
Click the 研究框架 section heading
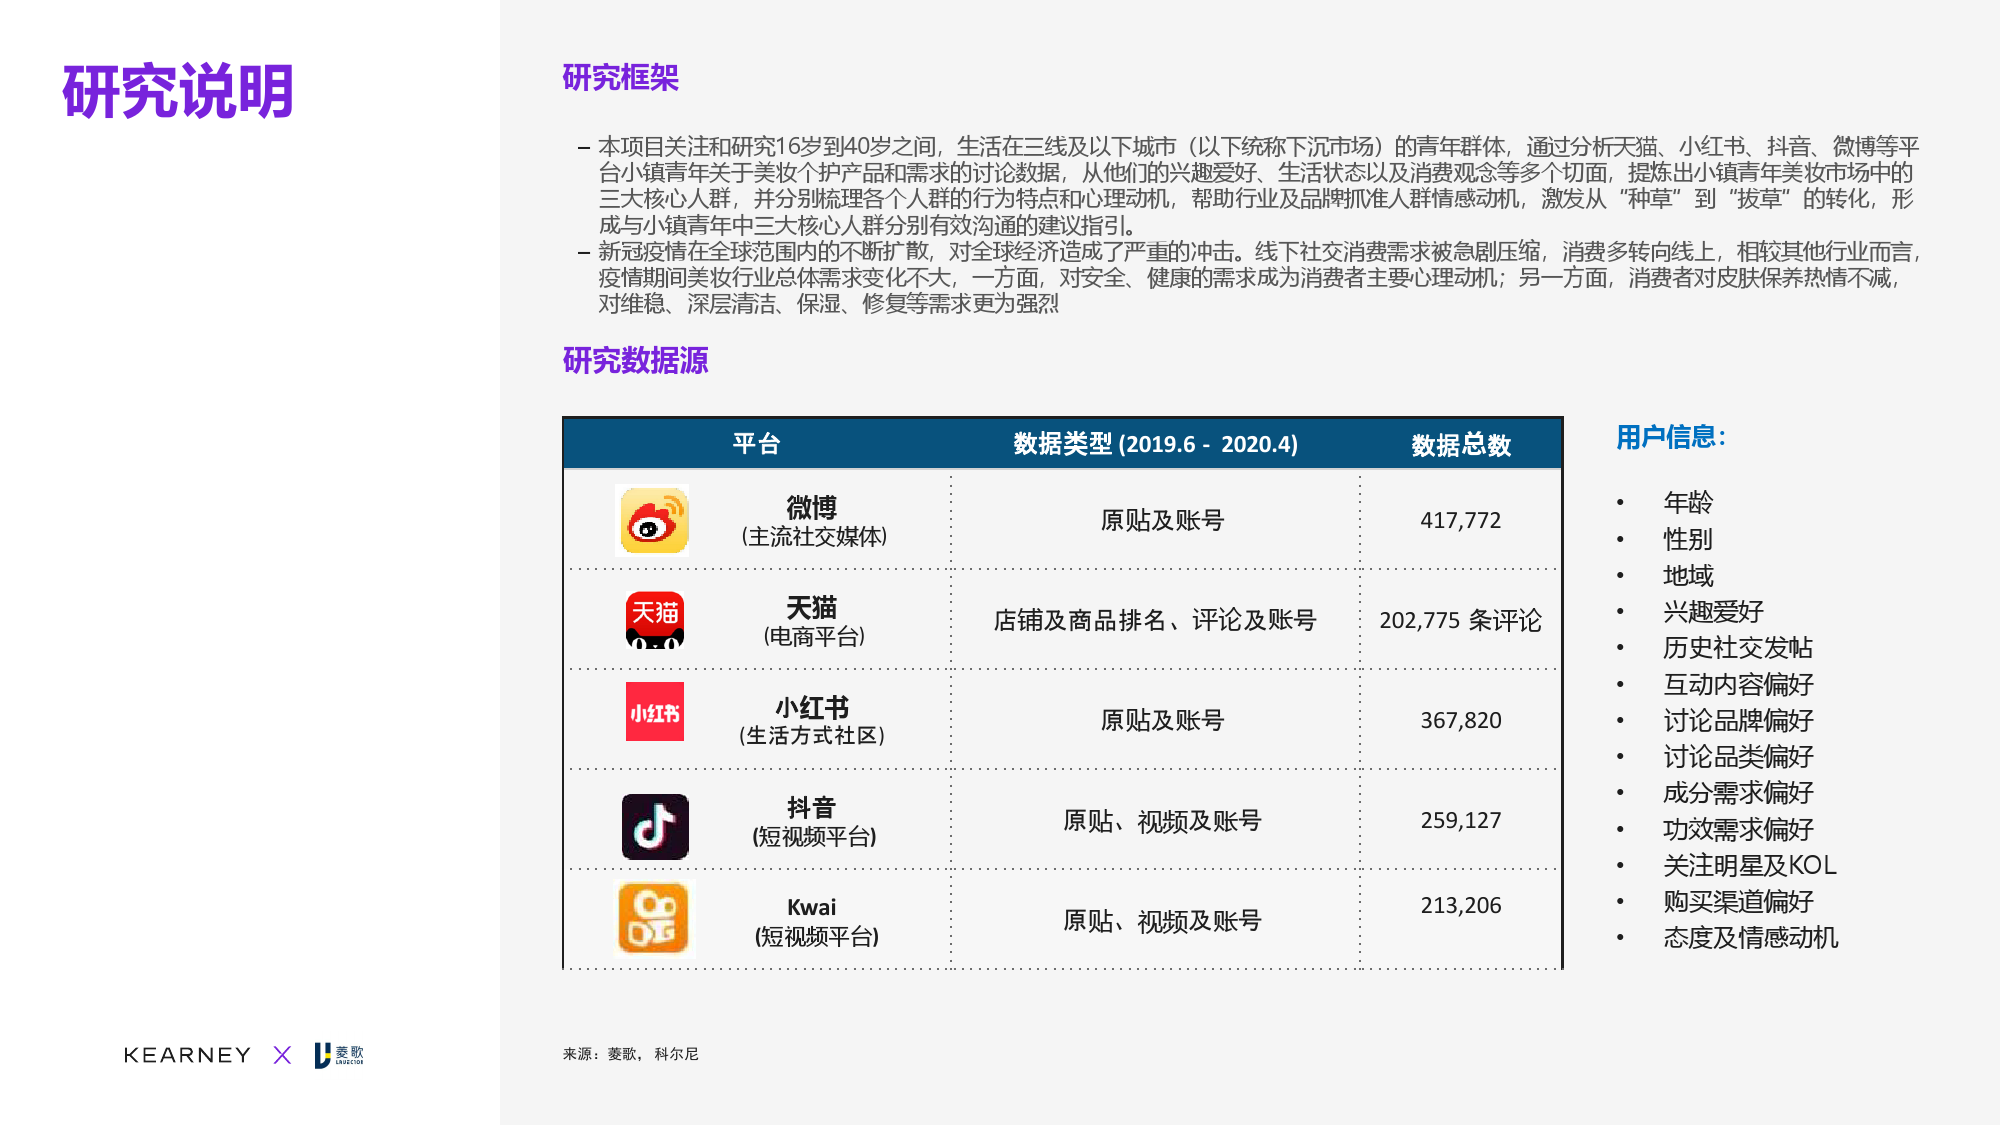tap(620, 78)
